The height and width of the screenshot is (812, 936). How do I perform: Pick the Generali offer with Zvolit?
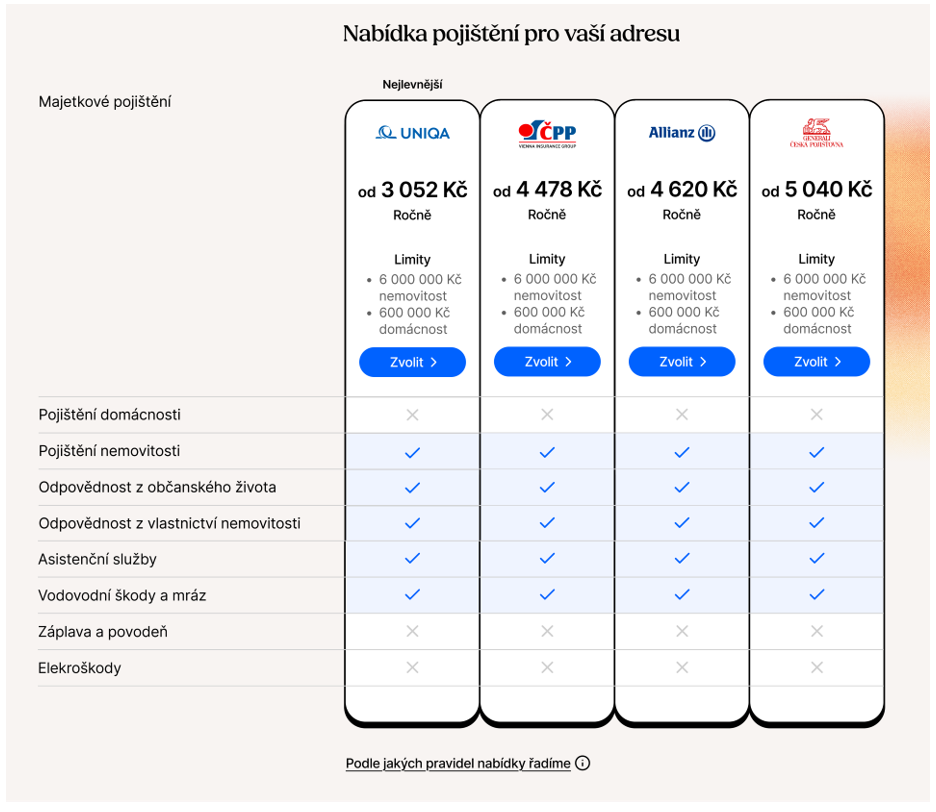(x=816, y=362)
